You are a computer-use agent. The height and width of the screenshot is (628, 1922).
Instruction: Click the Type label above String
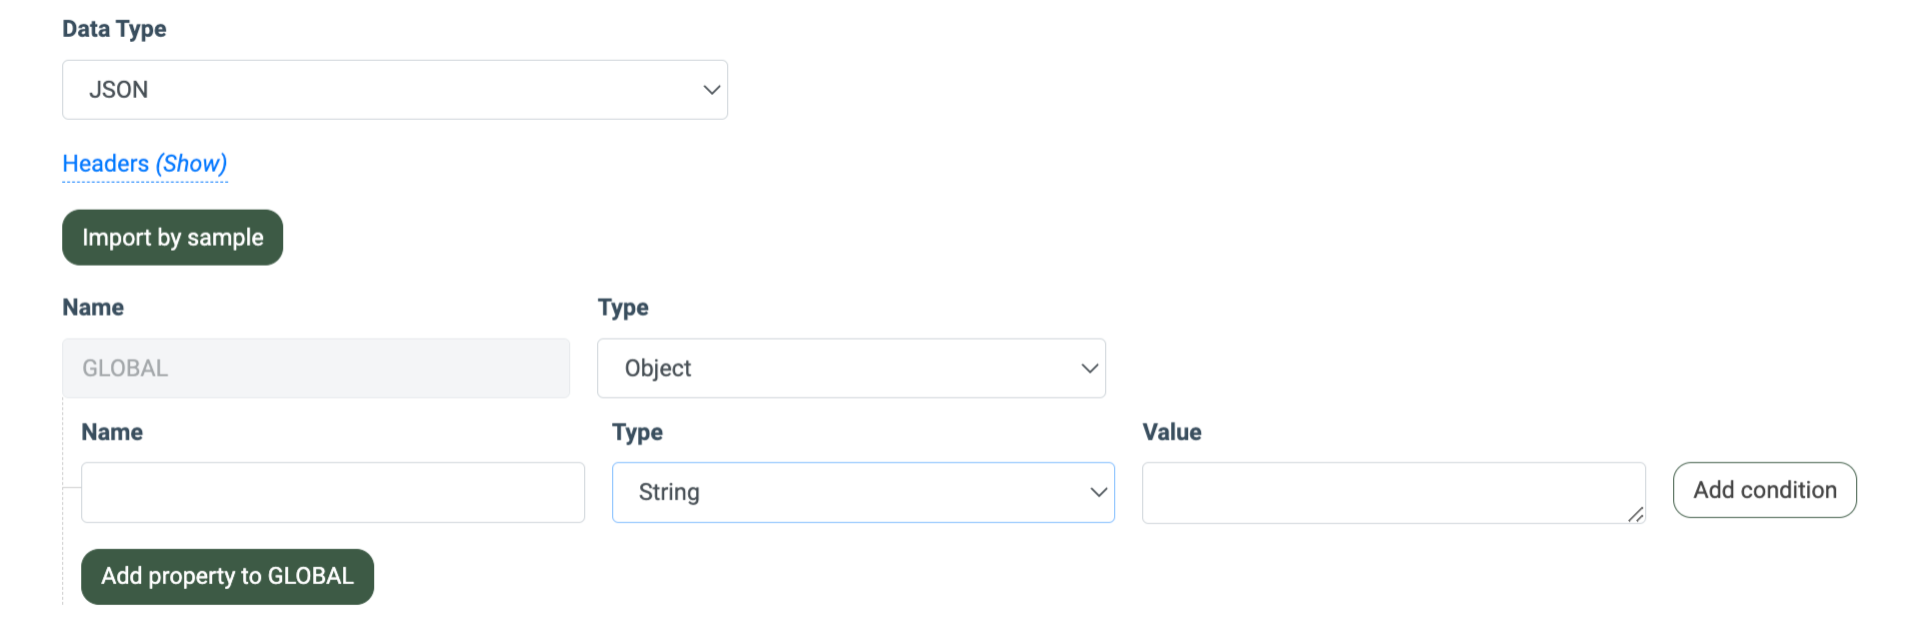coord(637,432)
